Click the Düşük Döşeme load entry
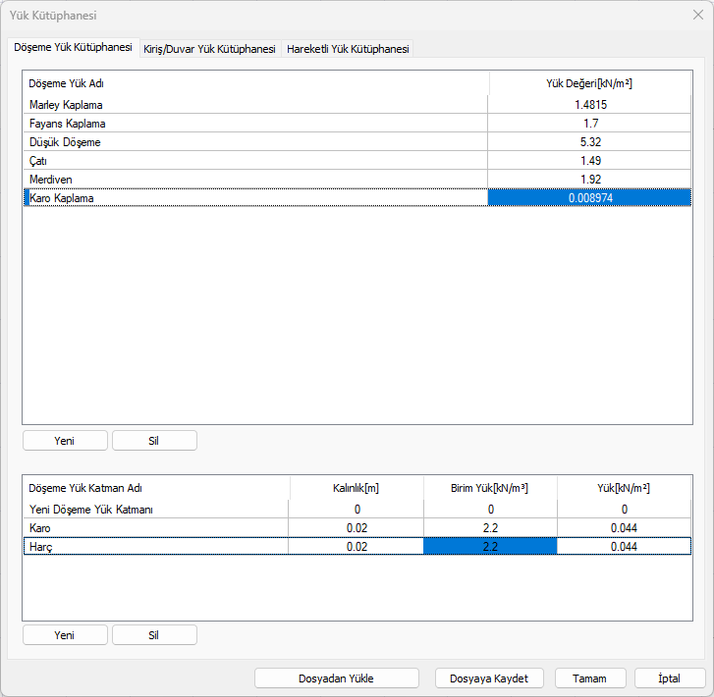Viewport: 714px width, 697px height. 255,142
